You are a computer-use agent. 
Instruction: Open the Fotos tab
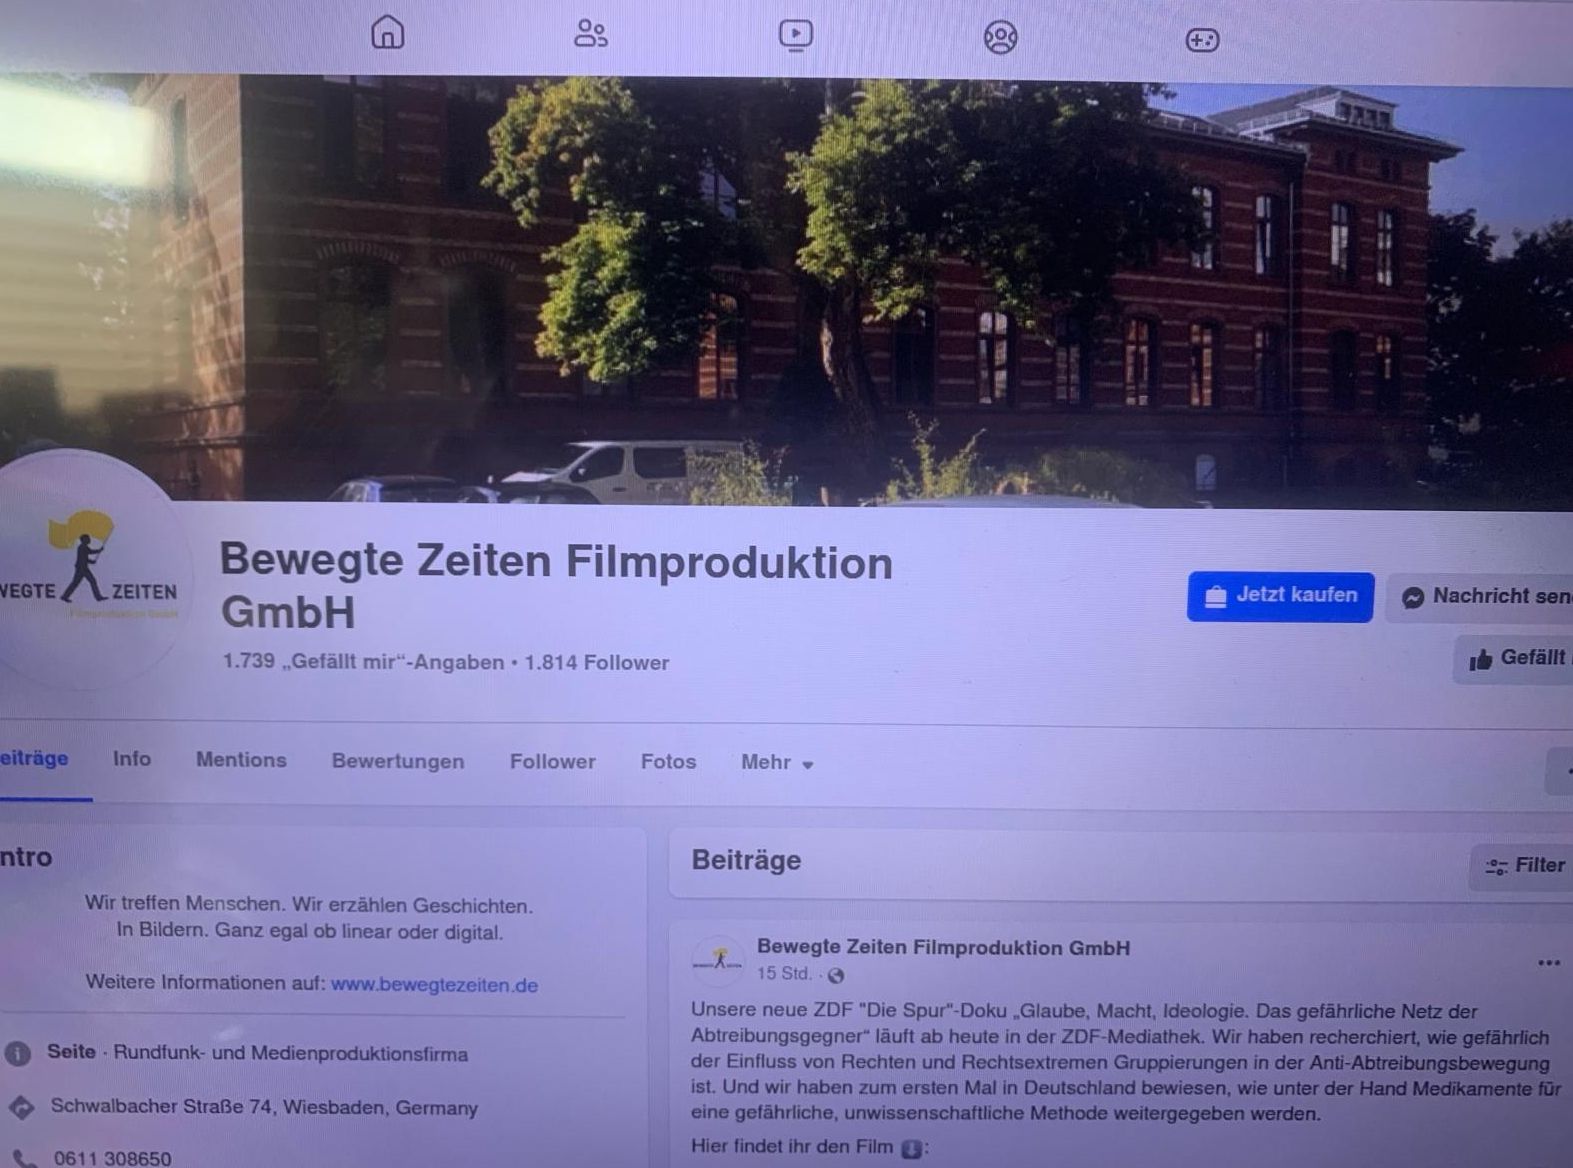tap(668, 762)
